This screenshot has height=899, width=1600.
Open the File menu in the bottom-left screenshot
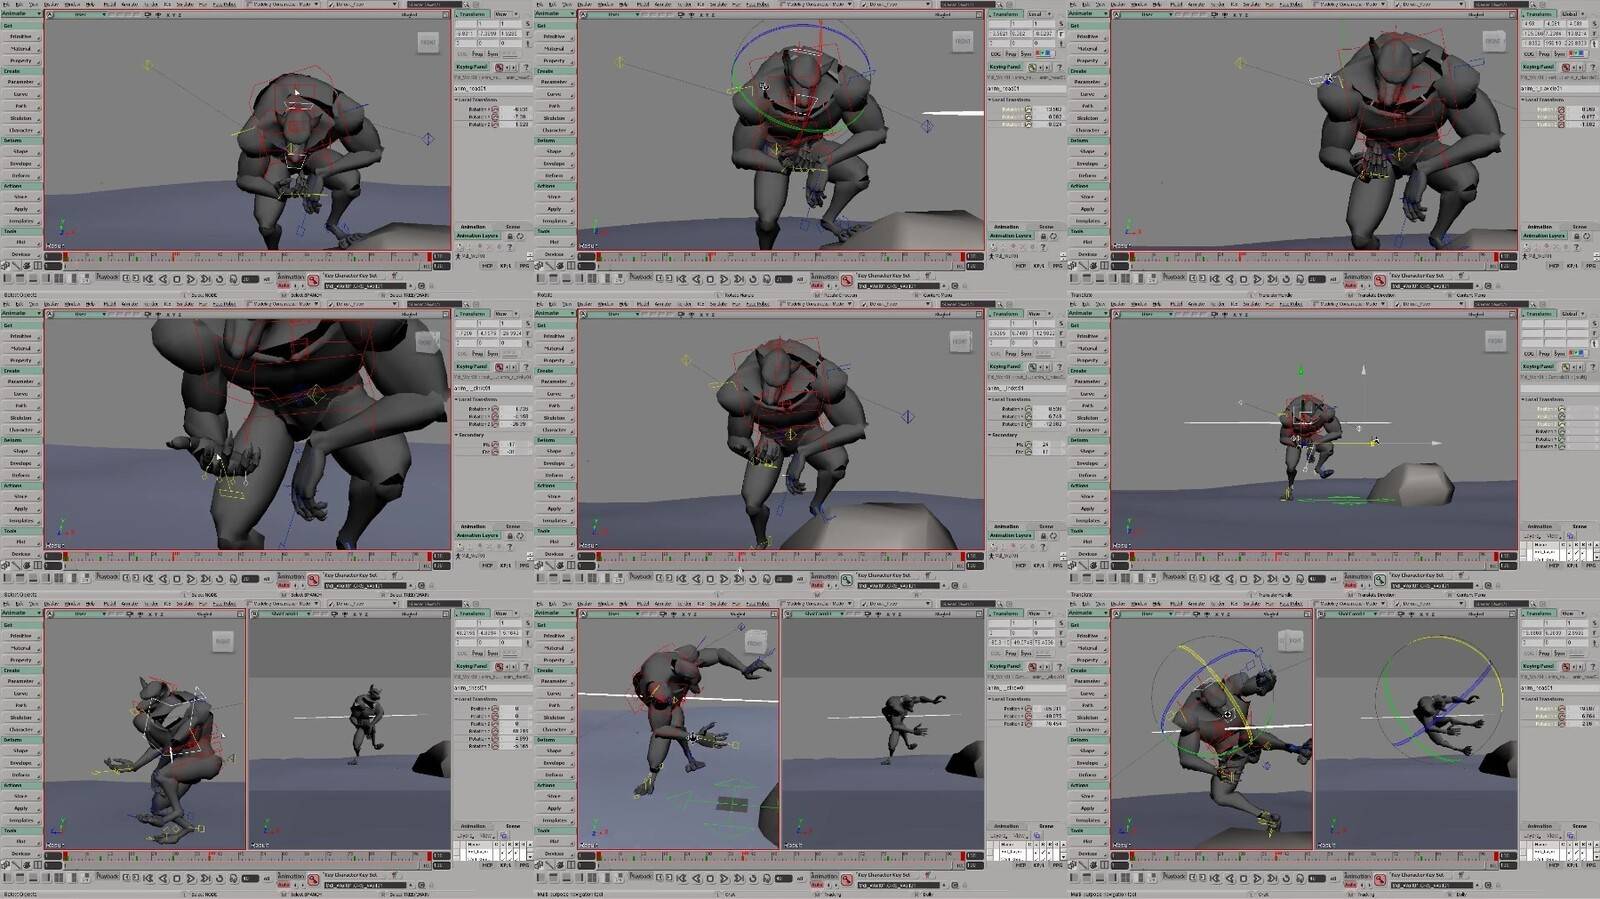coord(7,604)
